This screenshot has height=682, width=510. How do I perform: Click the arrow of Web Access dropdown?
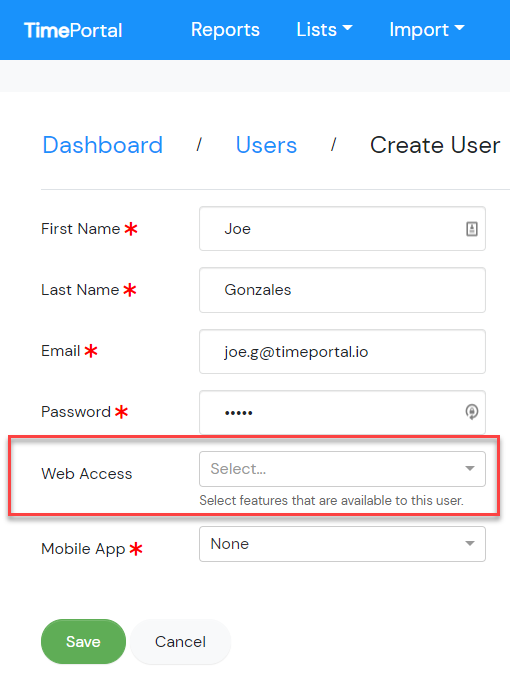pyautogui.click(x=470, y=468)
